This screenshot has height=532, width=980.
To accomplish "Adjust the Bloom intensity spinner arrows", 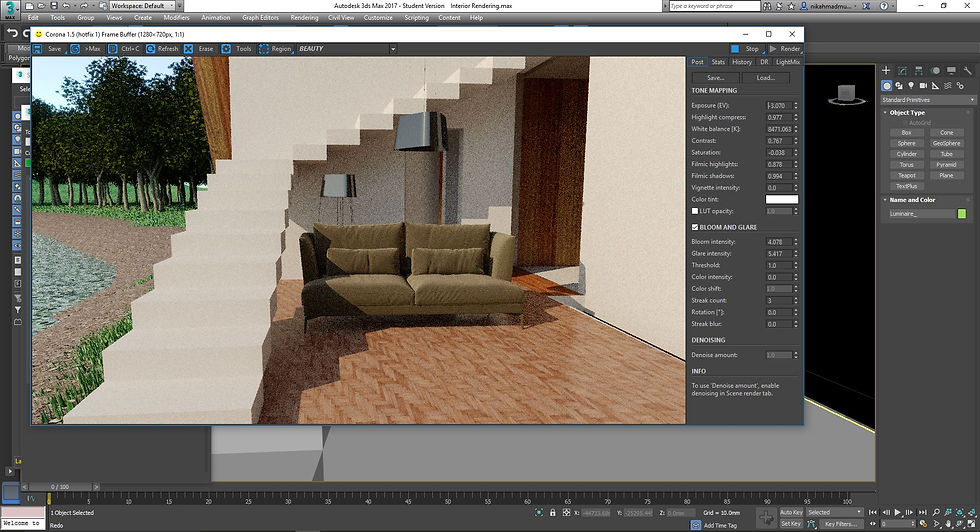I will pyautogui.click(x=796, y=242).
